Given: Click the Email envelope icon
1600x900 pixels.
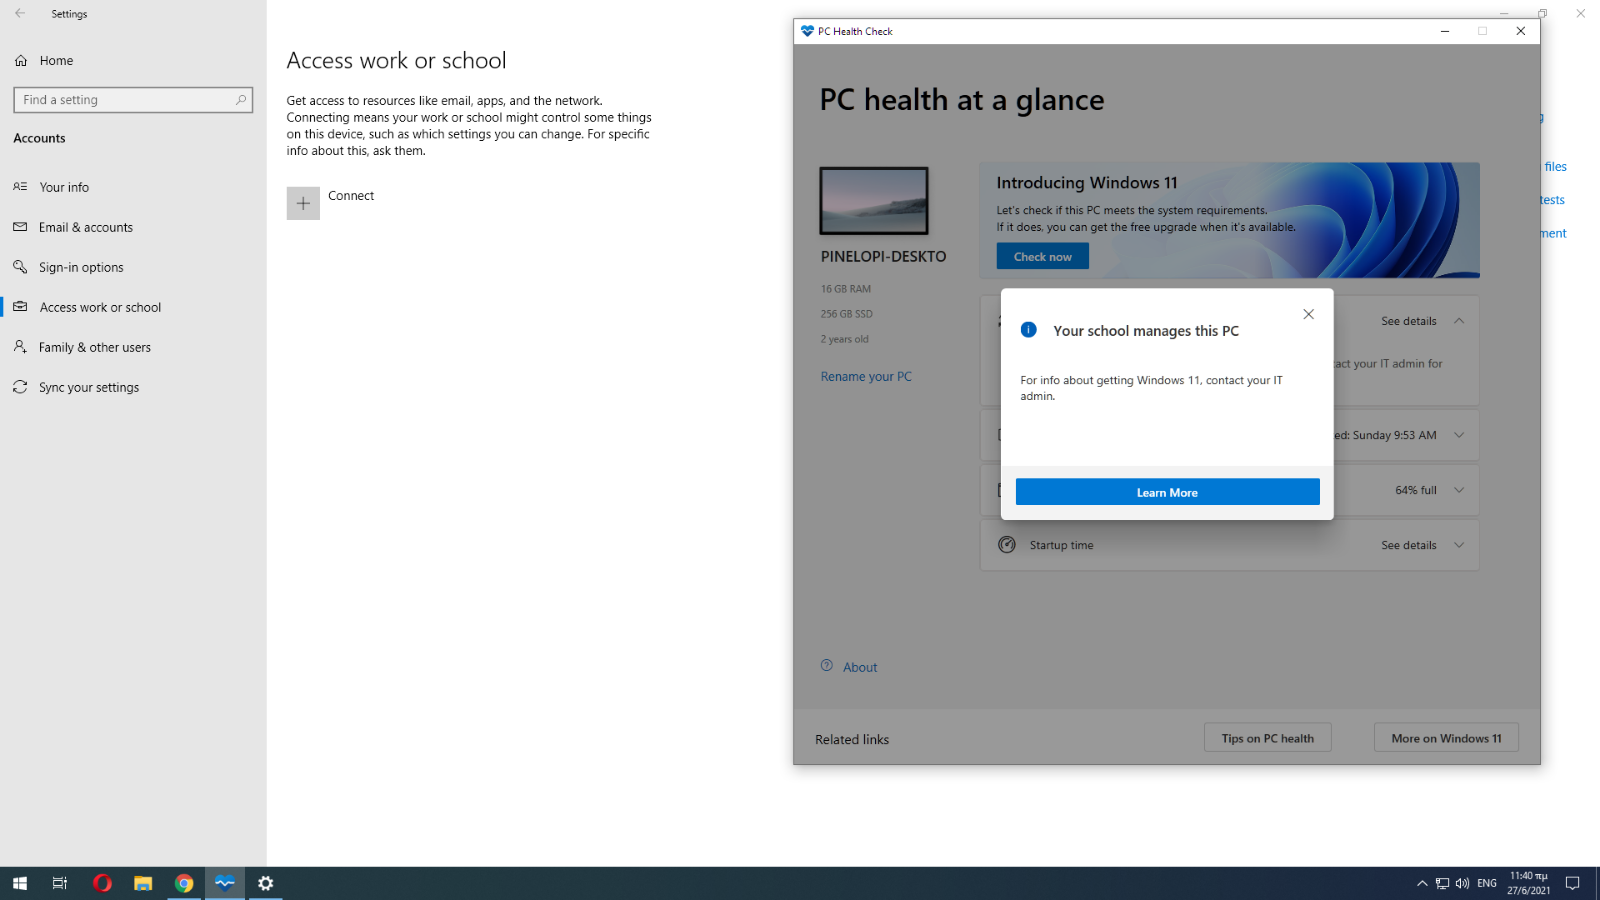Looking at the screenshot, I should point(20,227).
